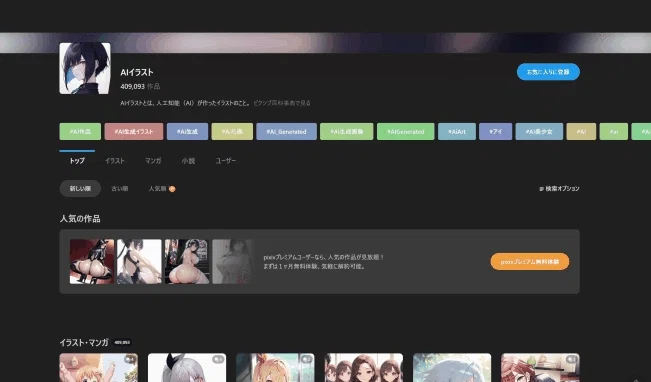Open the silver-haired character illustration thumbnail
651x382 pixels.
point(187,367)
